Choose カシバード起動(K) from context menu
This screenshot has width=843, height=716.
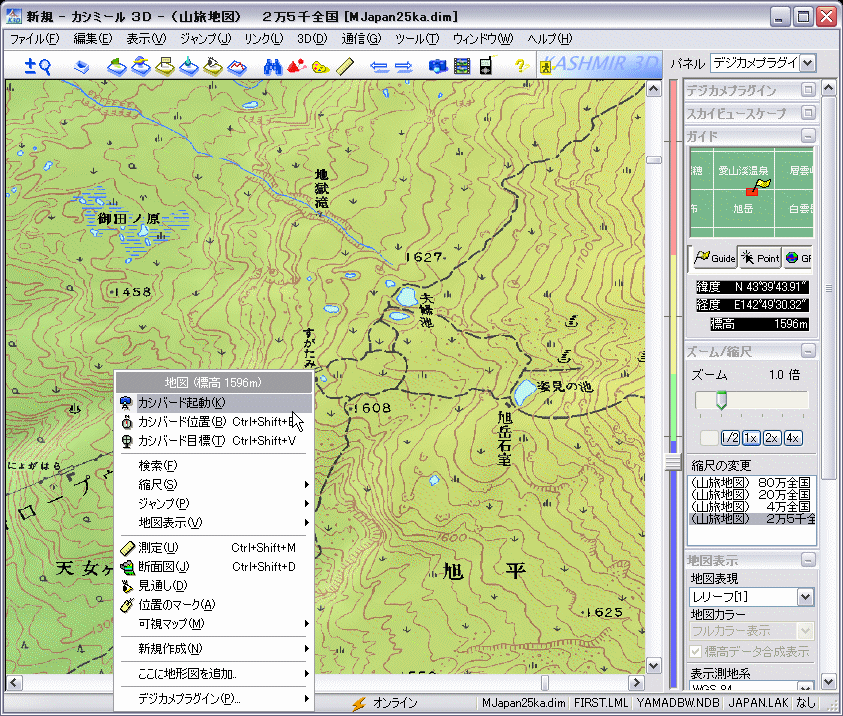coord(214,403)
